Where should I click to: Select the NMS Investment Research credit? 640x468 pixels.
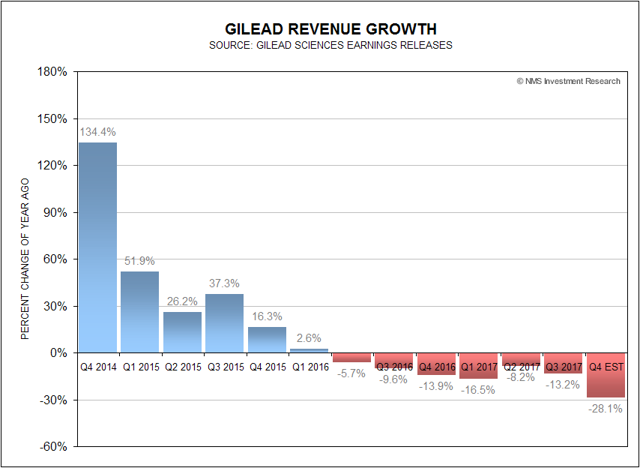point(569,81)
